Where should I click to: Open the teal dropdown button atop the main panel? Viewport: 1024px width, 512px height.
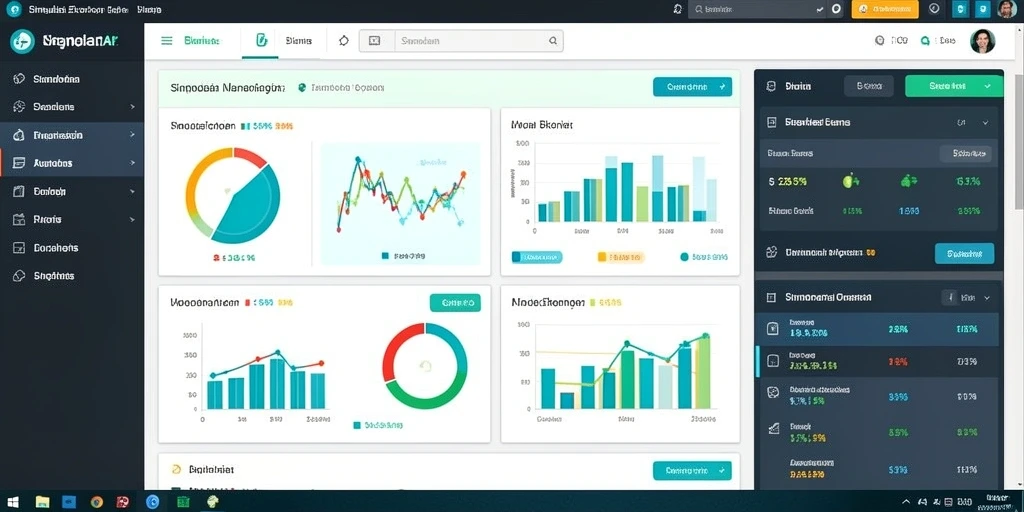[692, 86]
